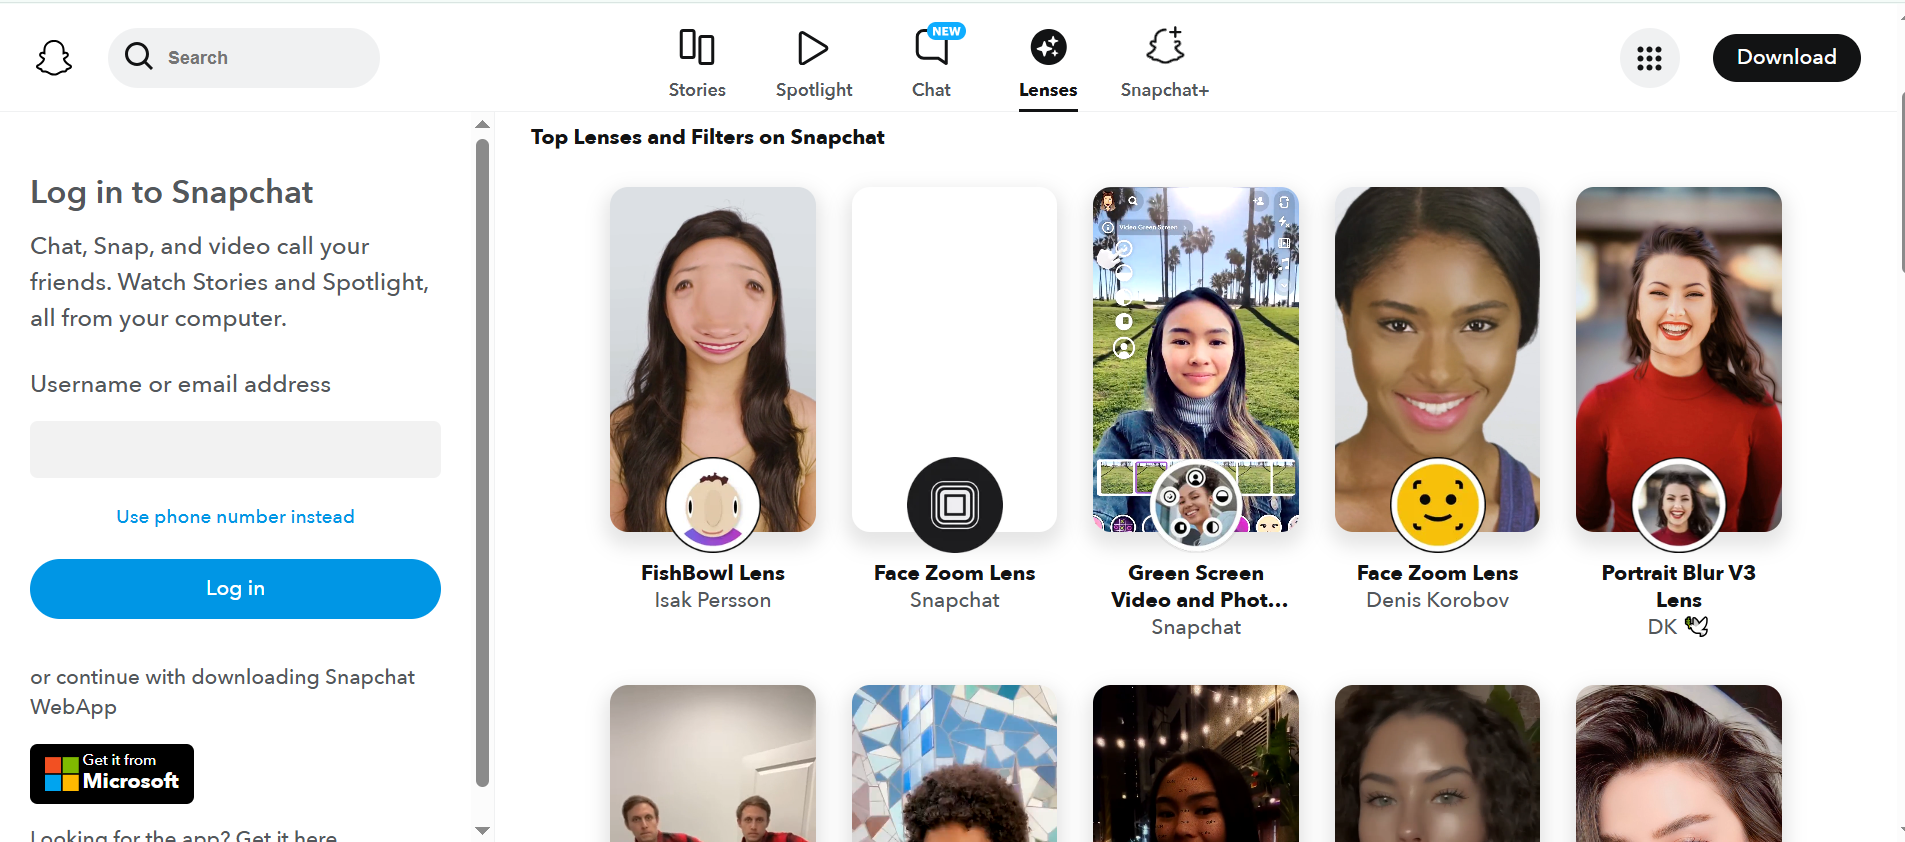
Task: Click Get it from Microsoft badge
Action: [x=112, y=774]
